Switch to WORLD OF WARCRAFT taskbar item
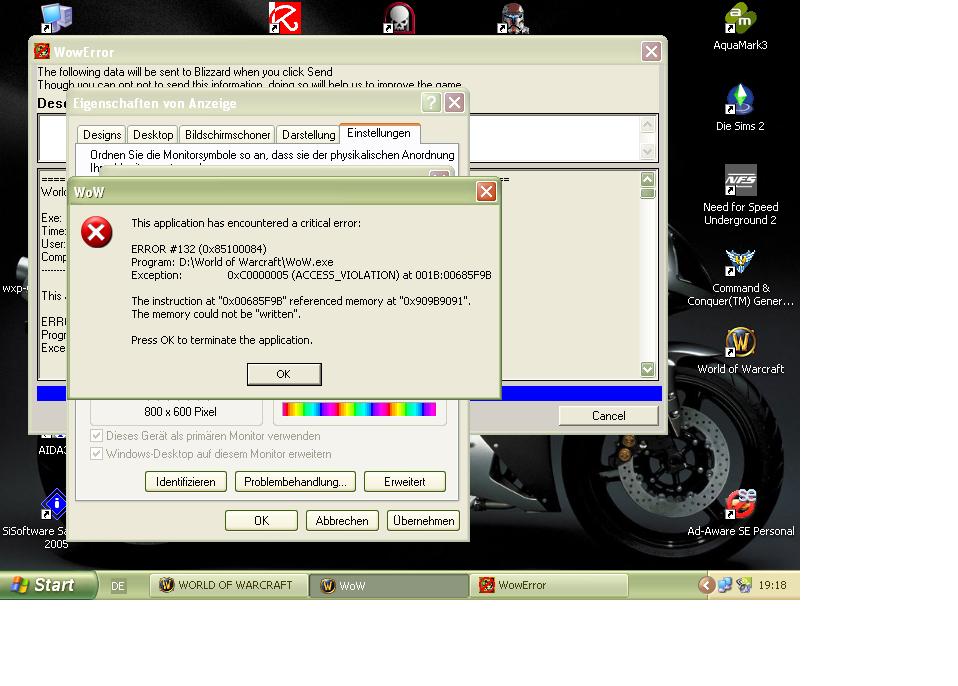Viewport: 958px width, 686px height. tap(228, 585)
